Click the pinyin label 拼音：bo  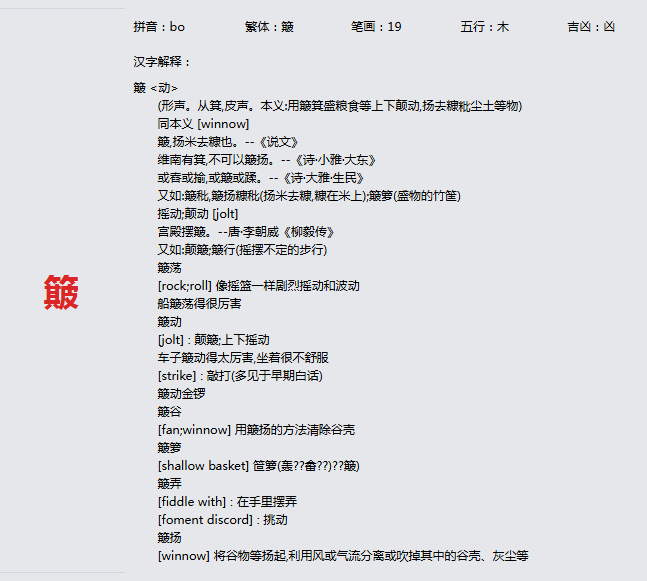(x=159, y=27)
